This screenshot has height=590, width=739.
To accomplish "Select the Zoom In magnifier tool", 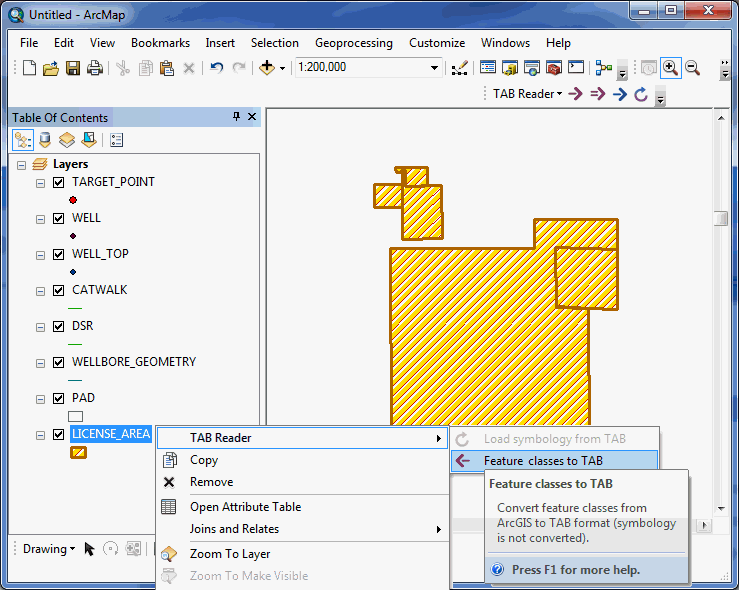I will (671, 68).
